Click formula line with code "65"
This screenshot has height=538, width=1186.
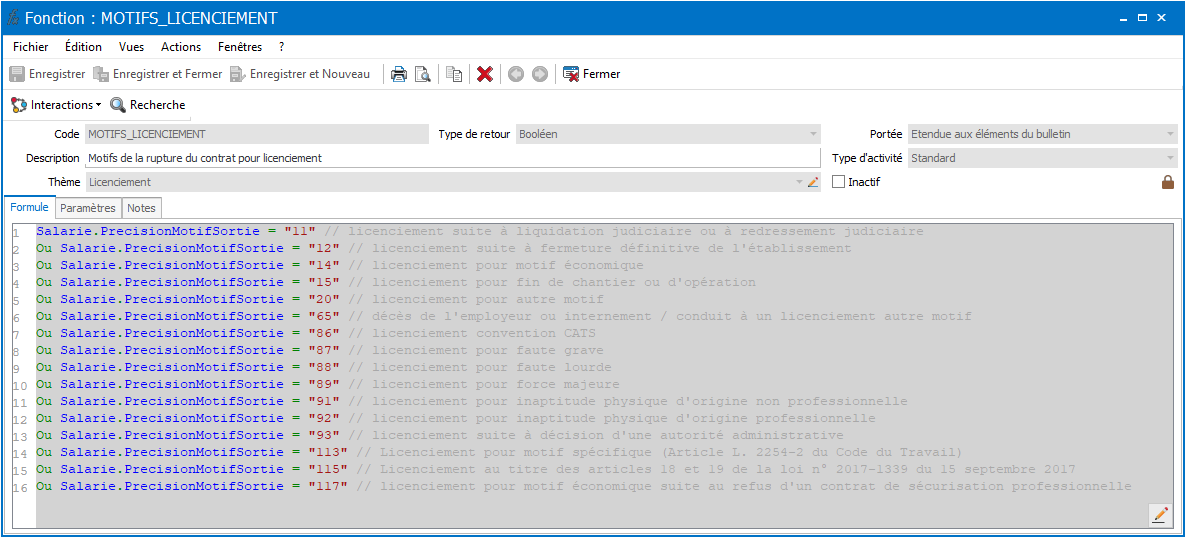[504, 316]
